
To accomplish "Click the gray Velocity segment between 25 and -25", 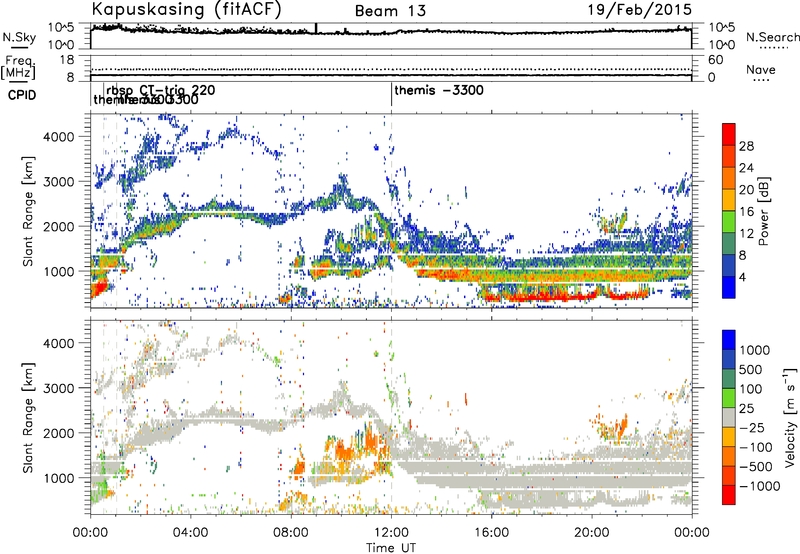I will [x=729, y=417].
